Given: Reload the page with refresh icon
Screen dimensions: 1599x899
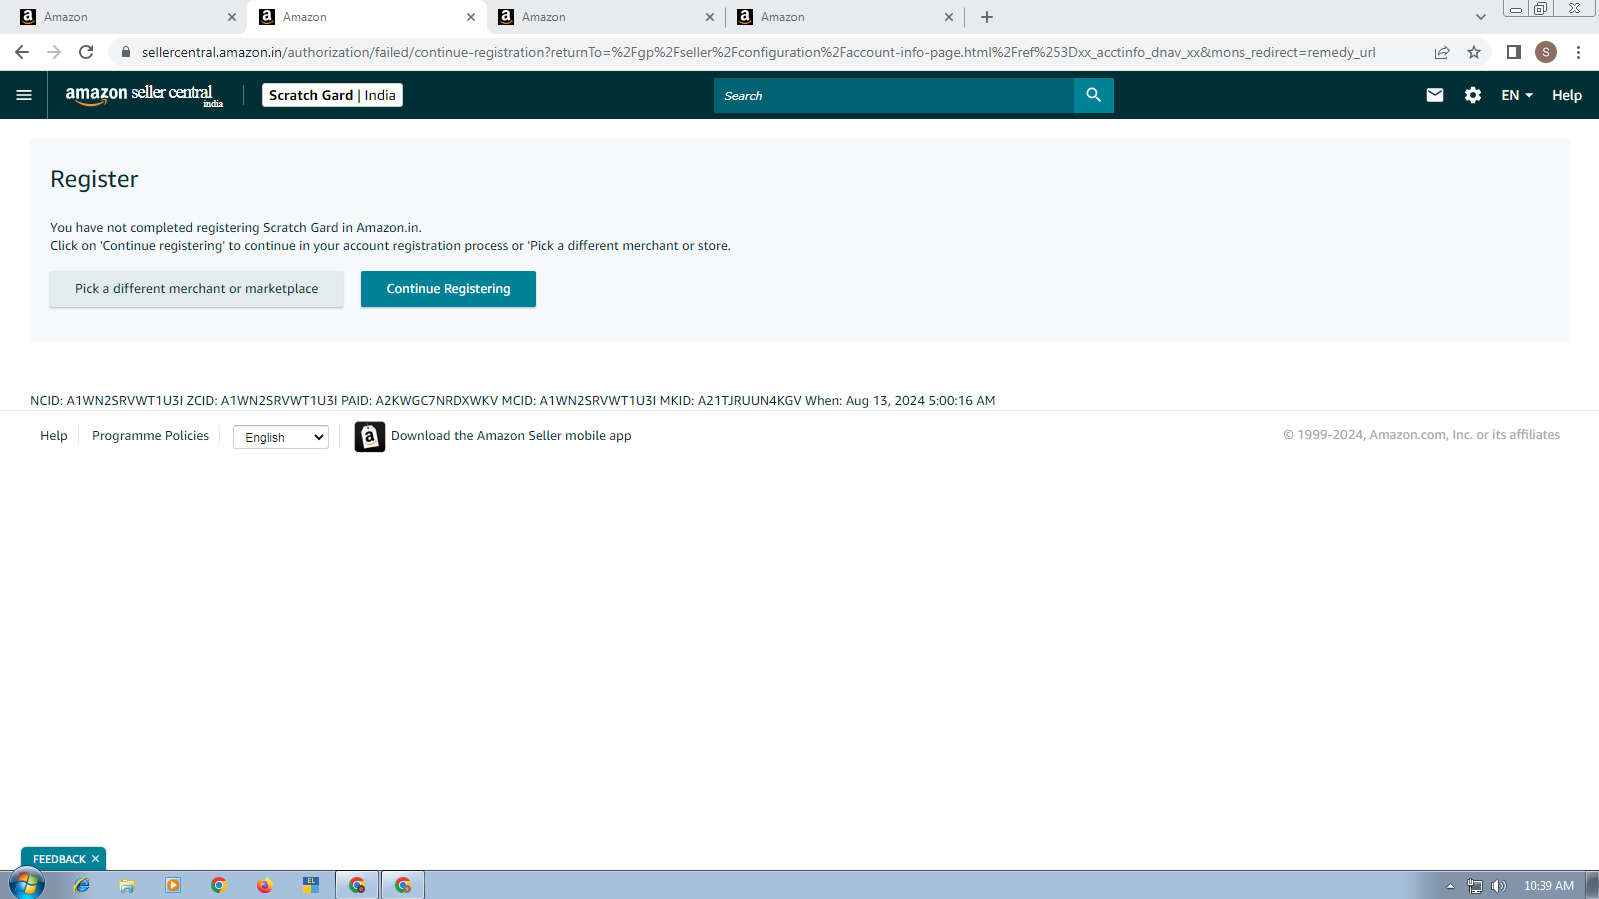Looking at the screenshot, I should (86, 52).
